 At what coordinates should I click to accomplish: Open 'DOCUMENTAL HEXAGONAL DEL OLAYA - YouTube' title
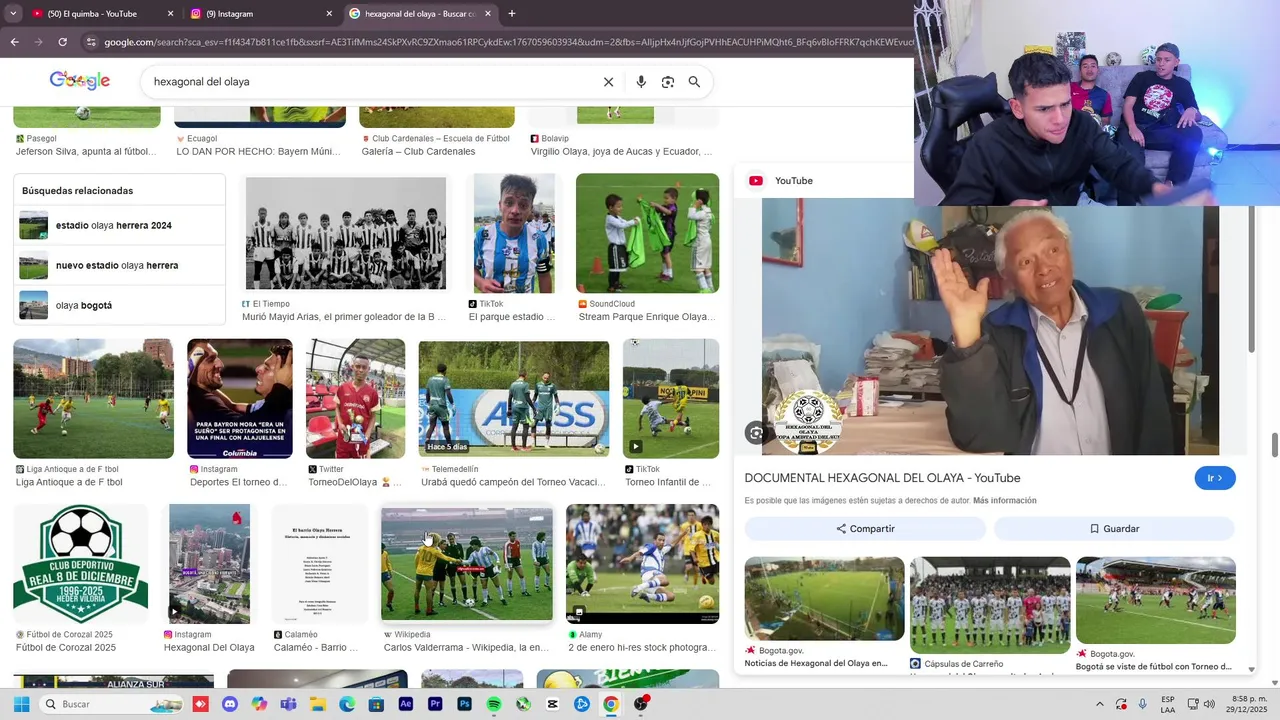[882, 478]
